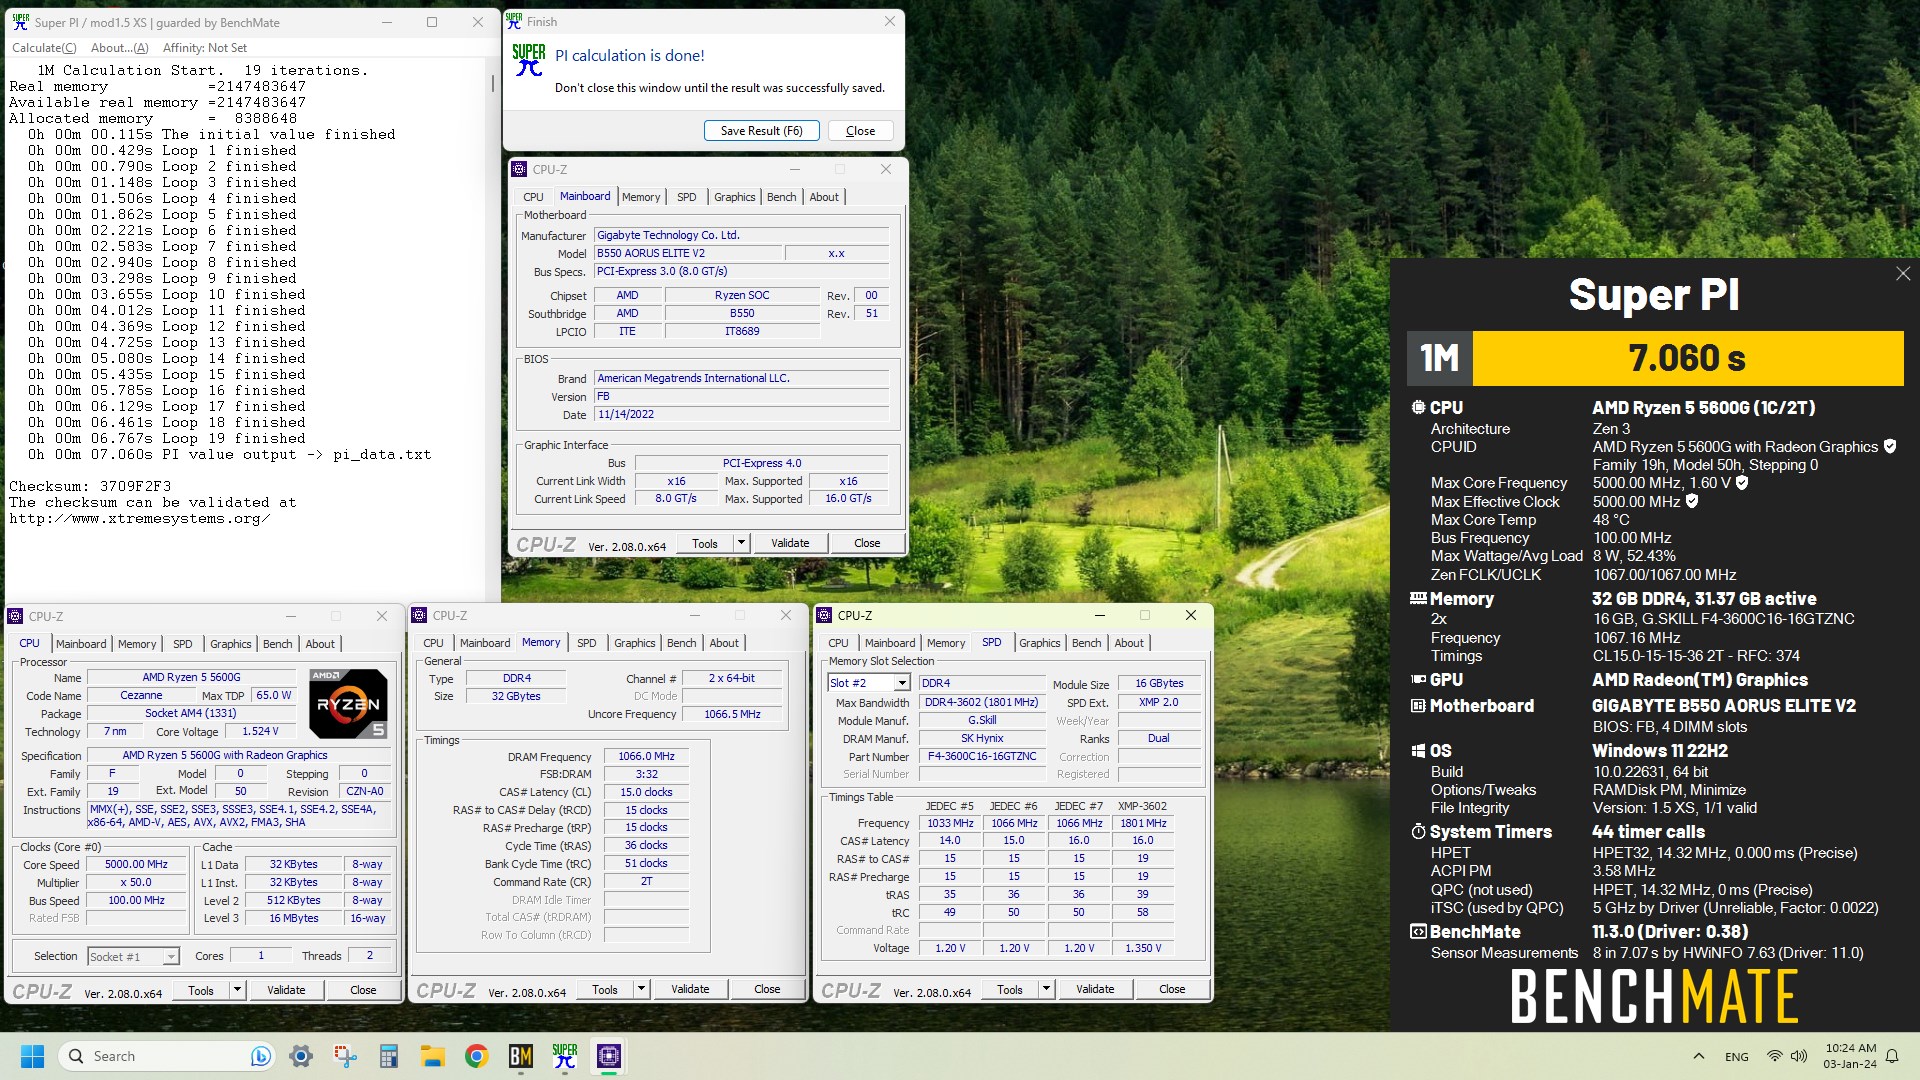This screenshot has width=1920, height=1080.
Task: Click XMP-3602 column header in timings table
Action: [1142, 806]
